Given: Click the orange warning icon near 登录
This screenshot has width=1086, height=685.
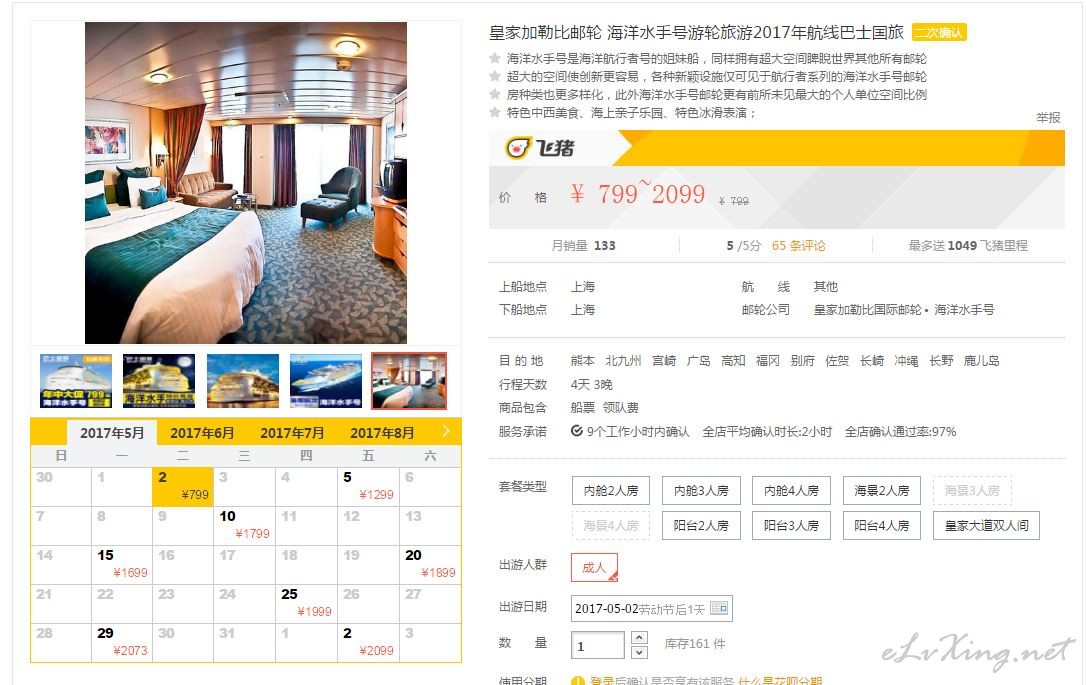Looking at the screenshot, I should (x=578, y=681).
